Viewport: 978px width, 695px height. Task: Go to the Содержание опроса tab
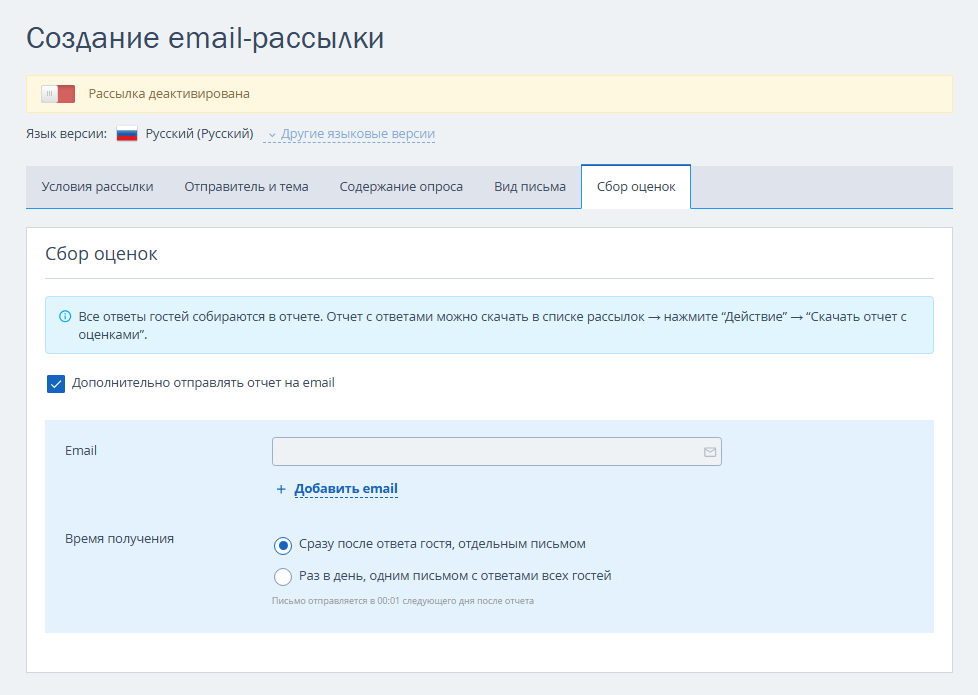click(401, 187)
